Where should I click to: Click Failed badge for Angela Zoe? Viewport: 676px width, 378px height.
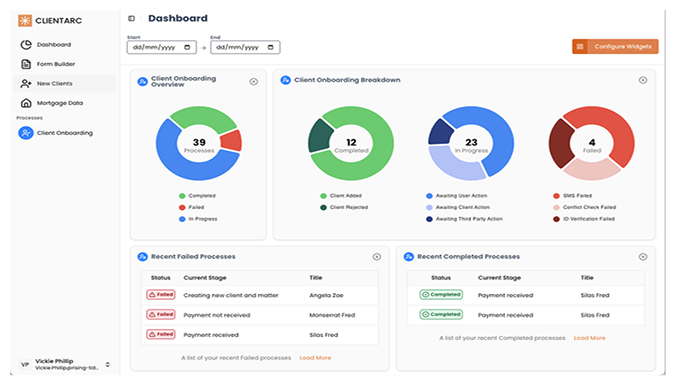coord(161,295)
